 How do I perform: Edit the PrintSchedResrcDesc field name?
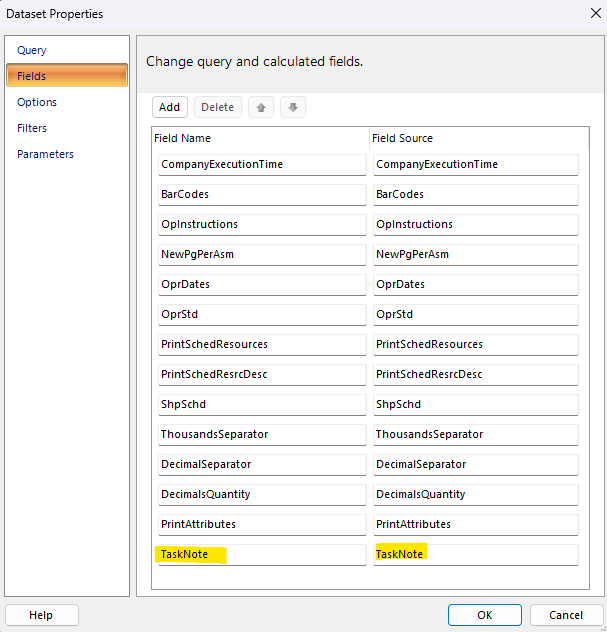tap(261, 374)
